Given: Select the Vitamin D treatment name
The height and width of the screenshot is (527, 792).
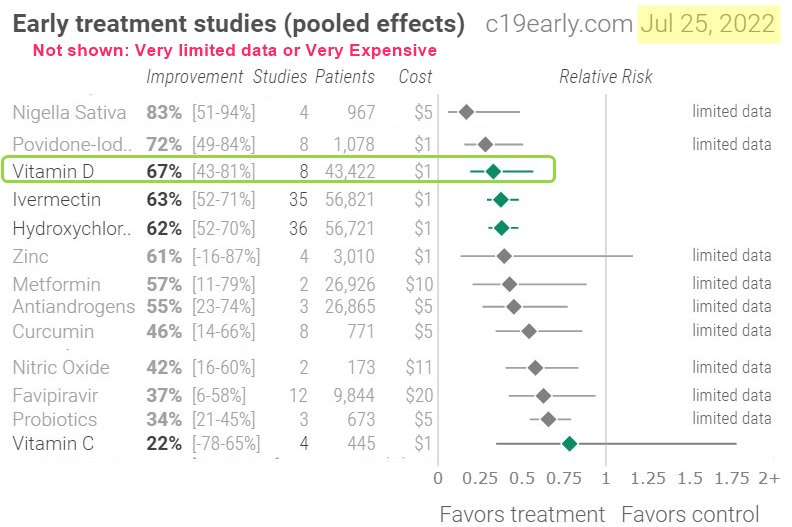Looking at the screenshot, I should coord(50,171).
